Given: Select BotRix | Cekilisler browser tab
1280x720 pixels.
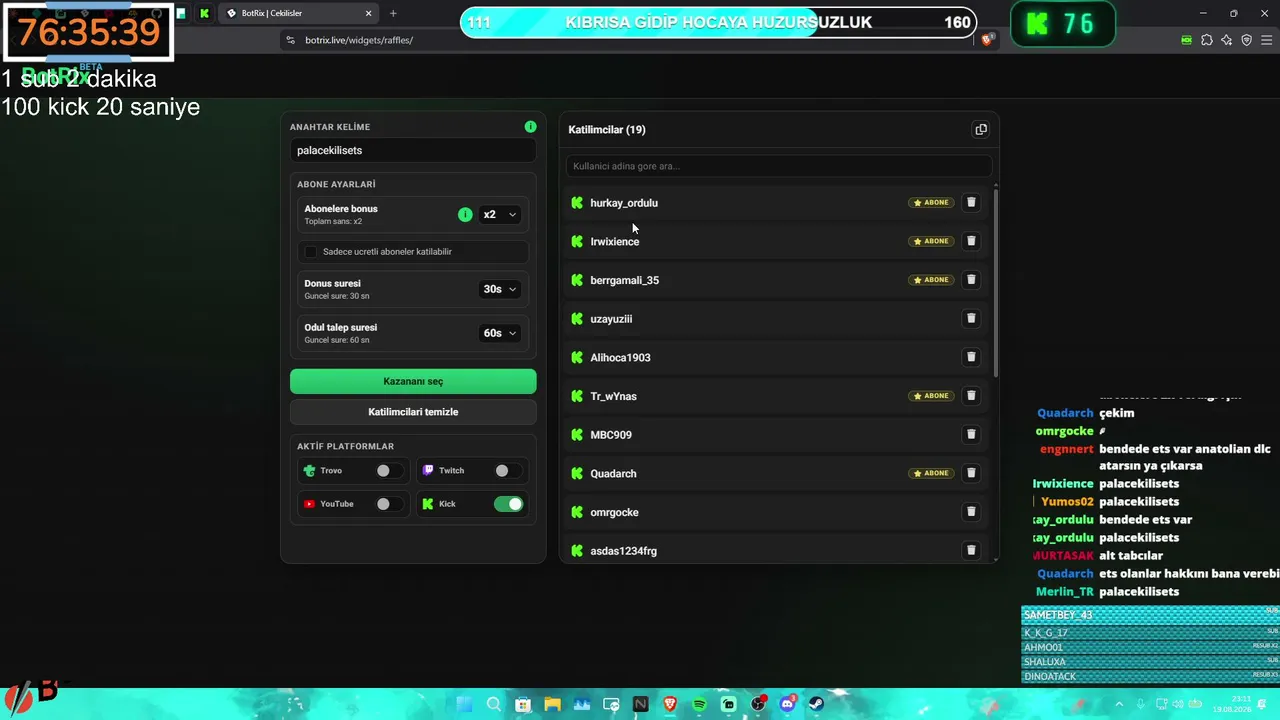Looking at the screenshot, I should pos(298,13).
